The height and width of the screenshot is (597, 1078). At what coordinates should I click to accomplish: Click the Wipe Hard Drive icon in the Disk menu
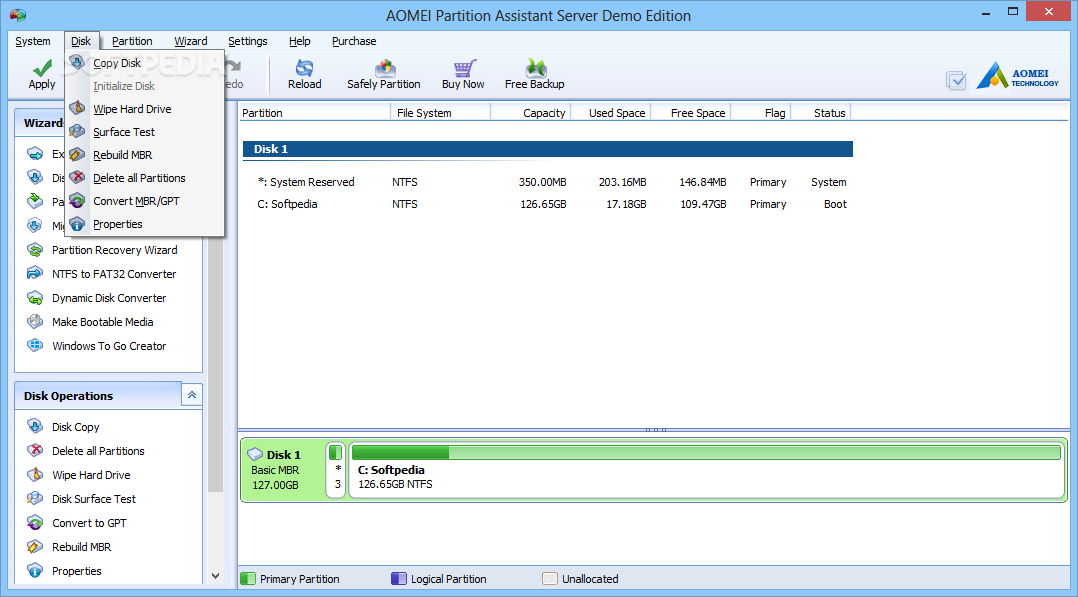coord(78,109)
